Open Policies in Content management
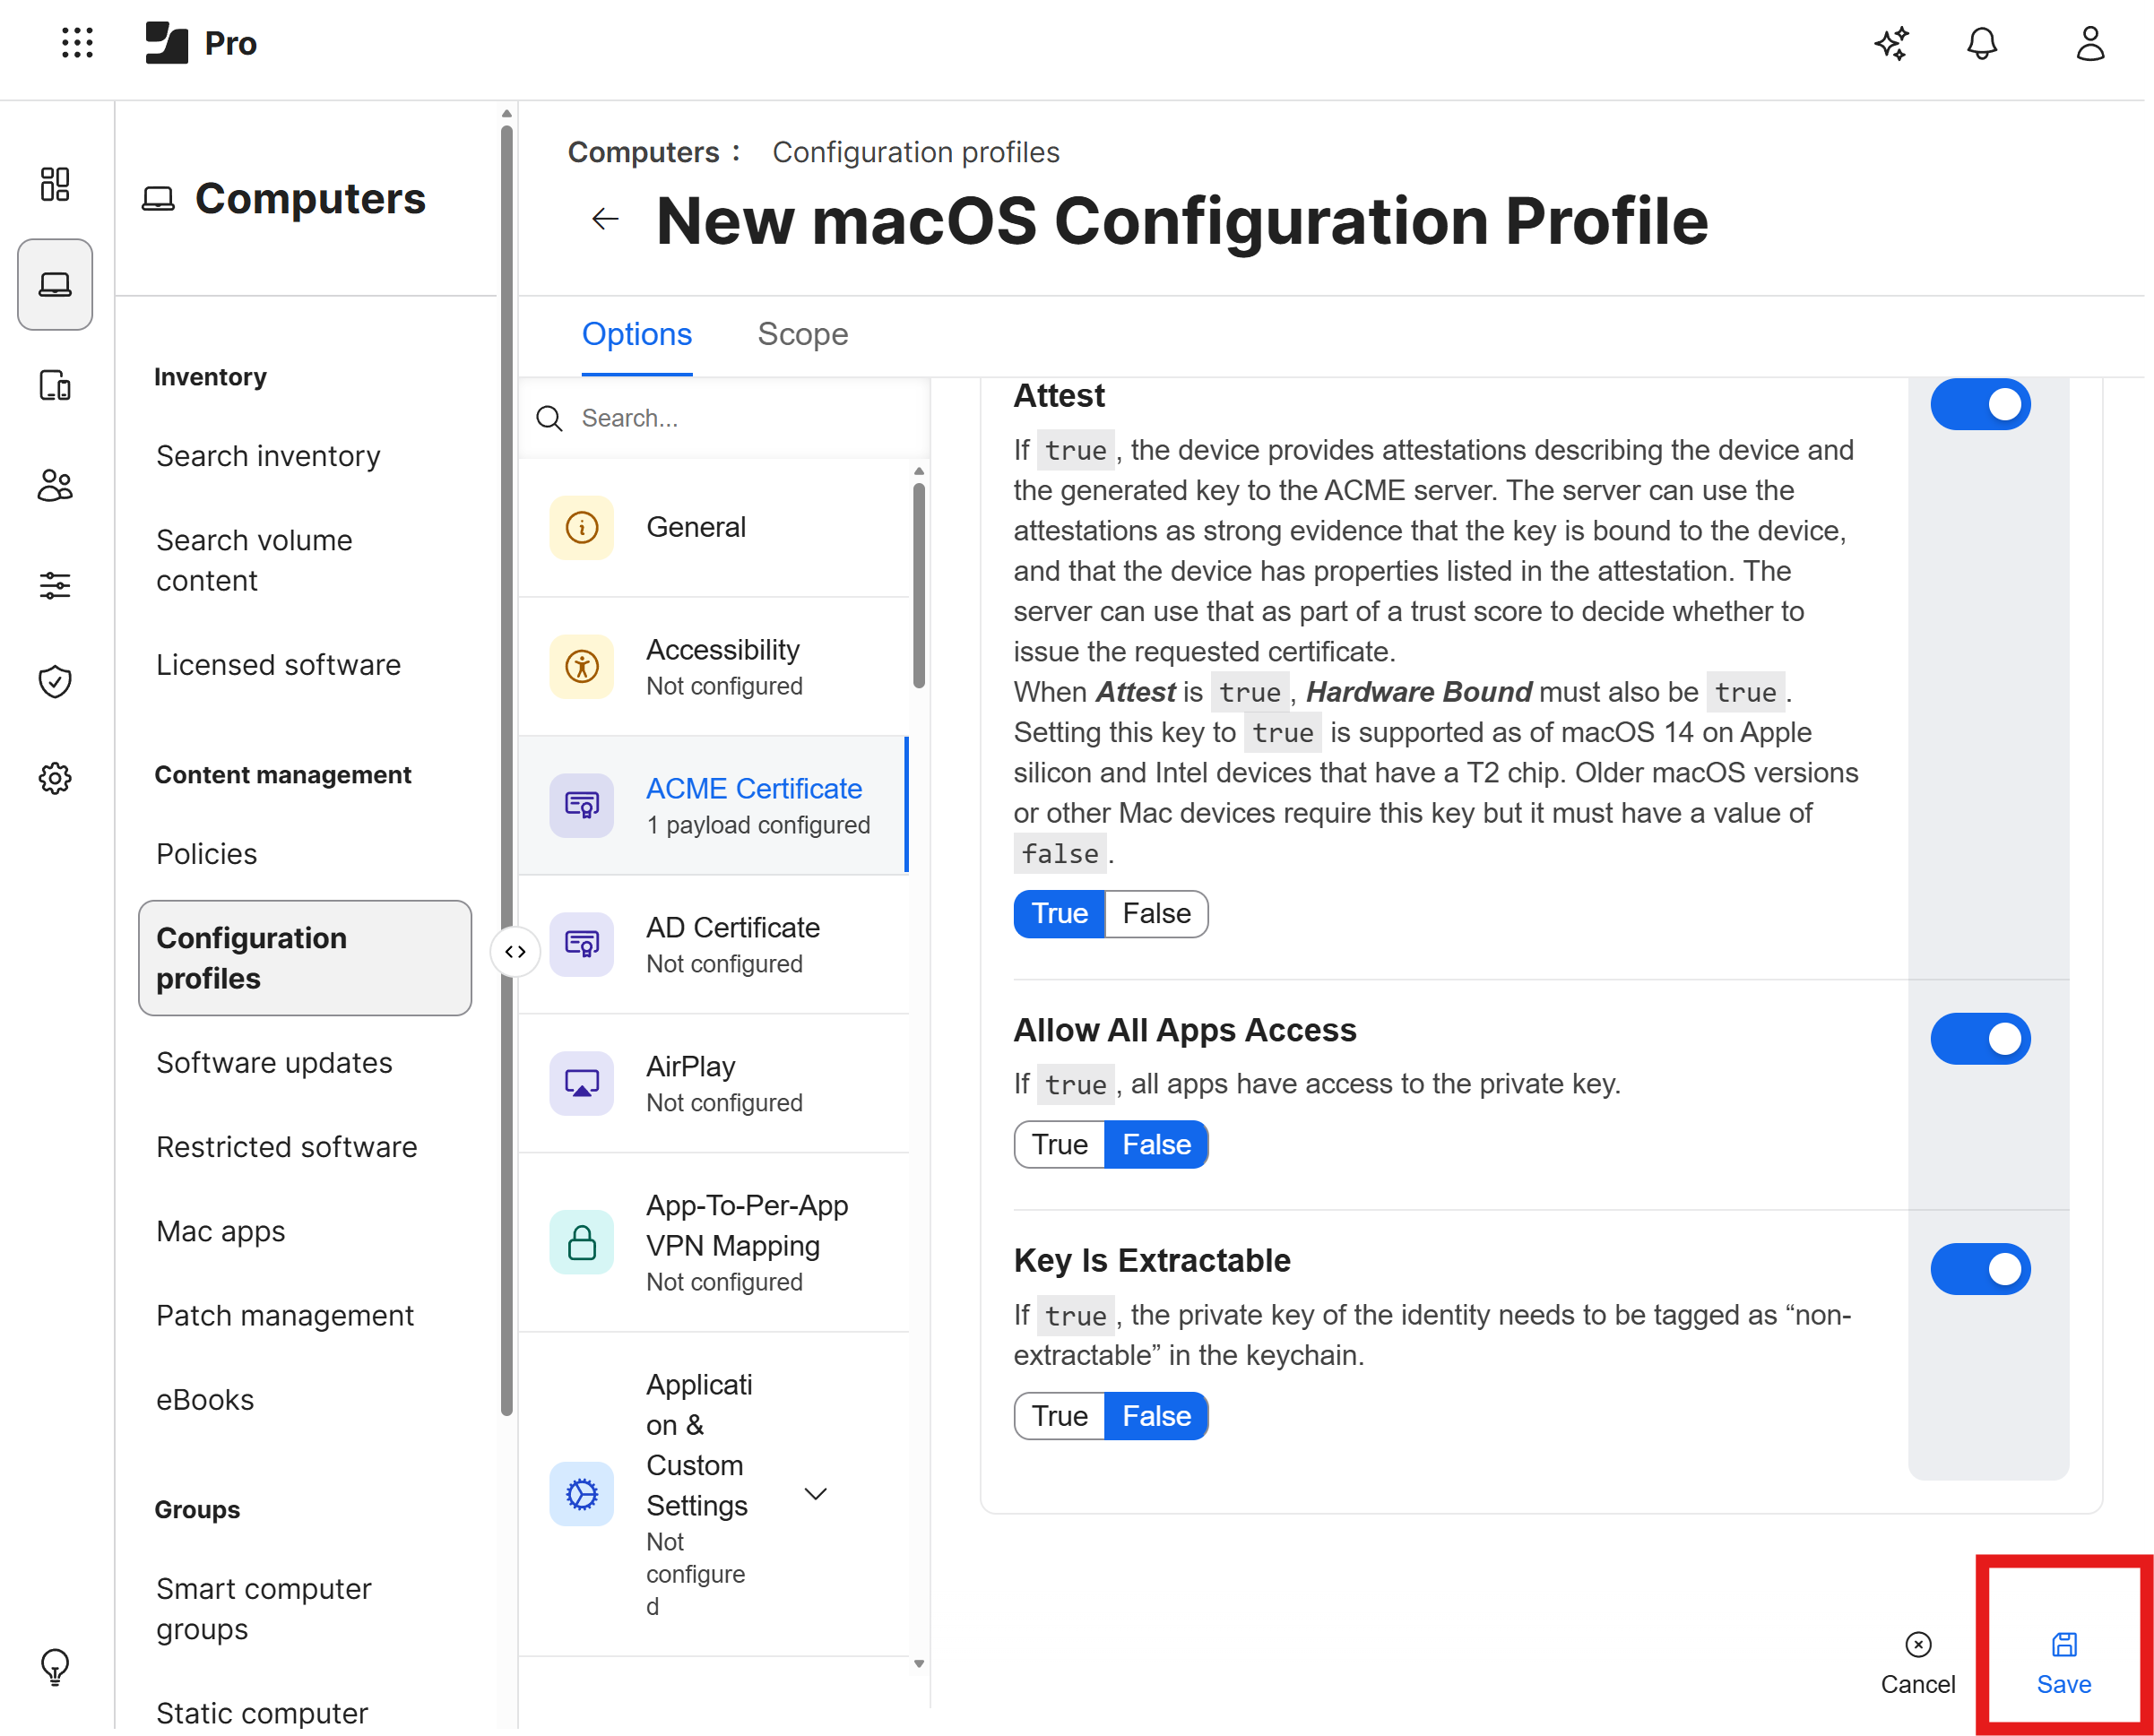The height and width of the screenshot is (1736, 2154). point(206,854)
